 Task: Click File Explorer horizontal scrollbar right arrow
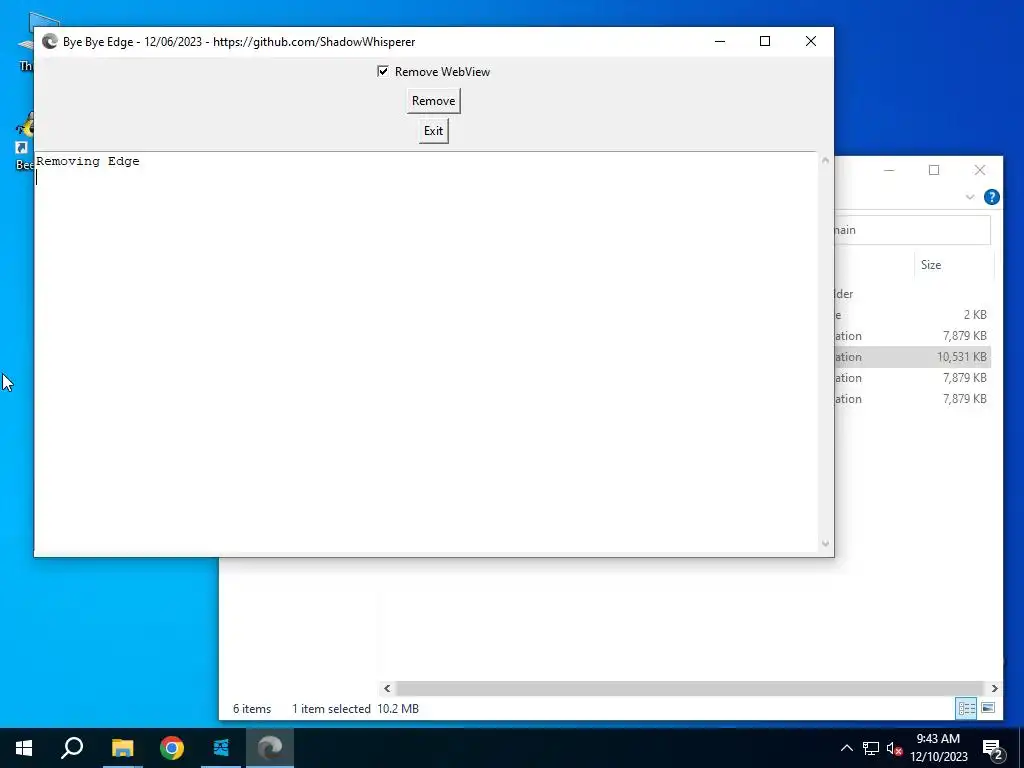[994, 688]
